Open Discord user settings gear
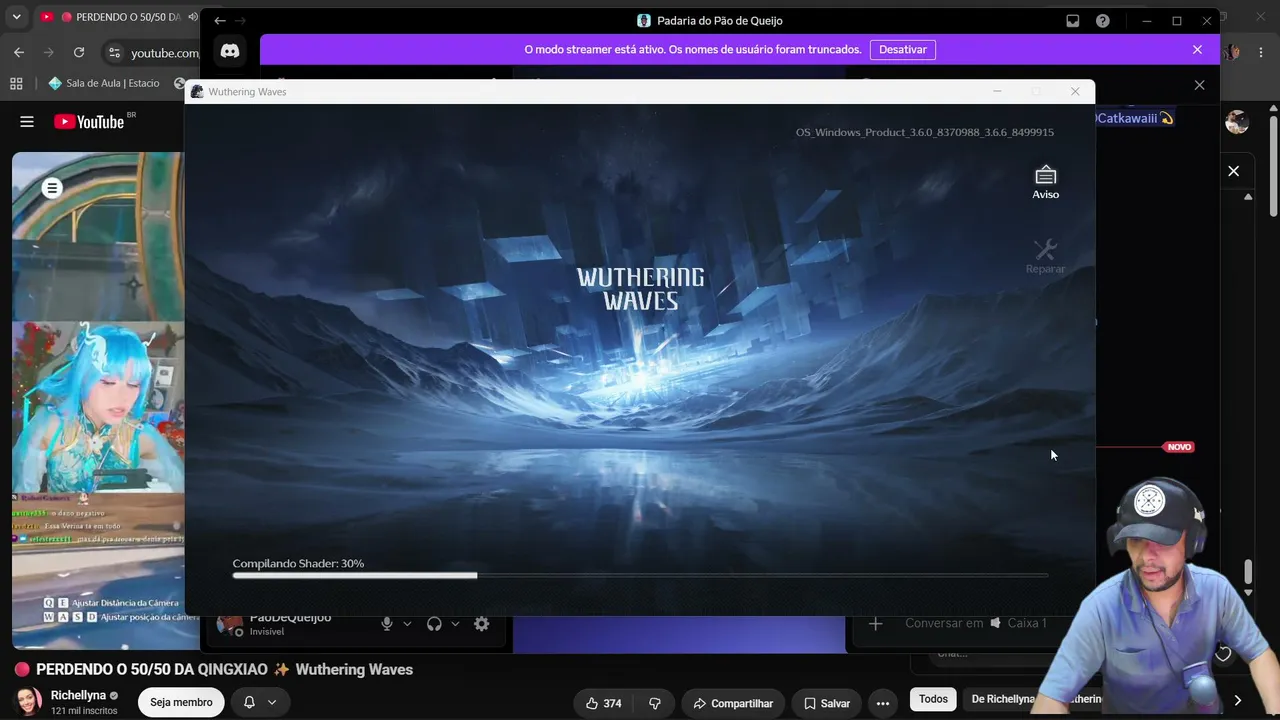 coord(481,624)
